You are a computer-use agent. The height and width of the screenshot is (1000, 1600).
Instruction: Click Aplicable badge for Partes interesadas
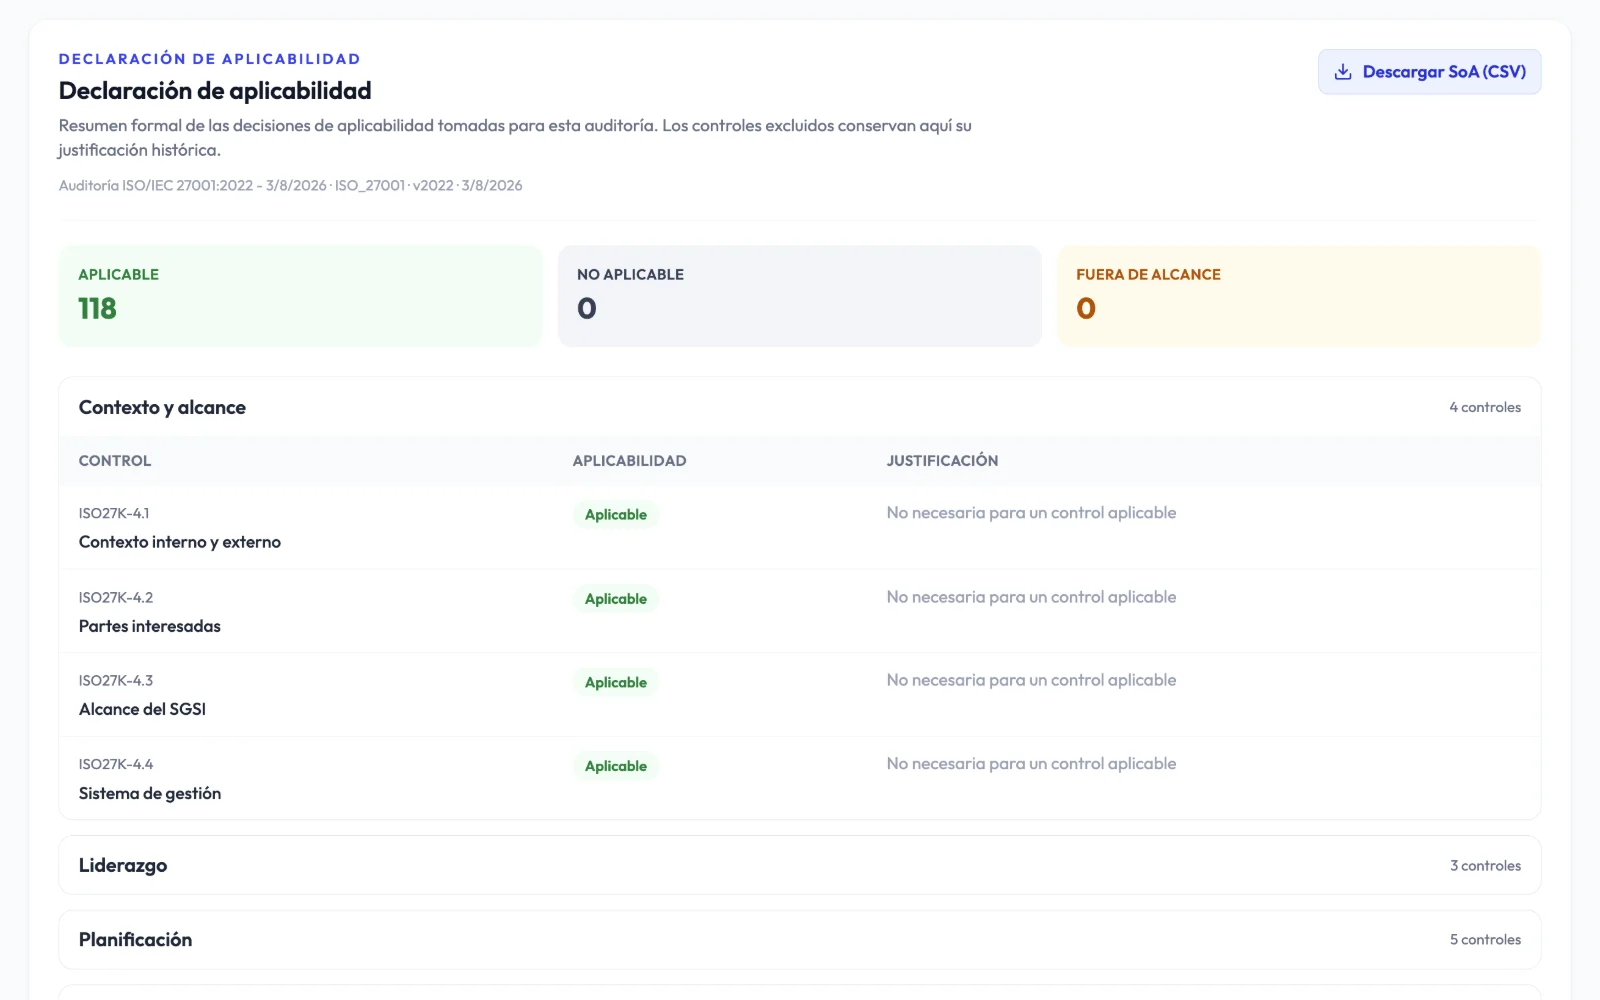click(616, 598)
